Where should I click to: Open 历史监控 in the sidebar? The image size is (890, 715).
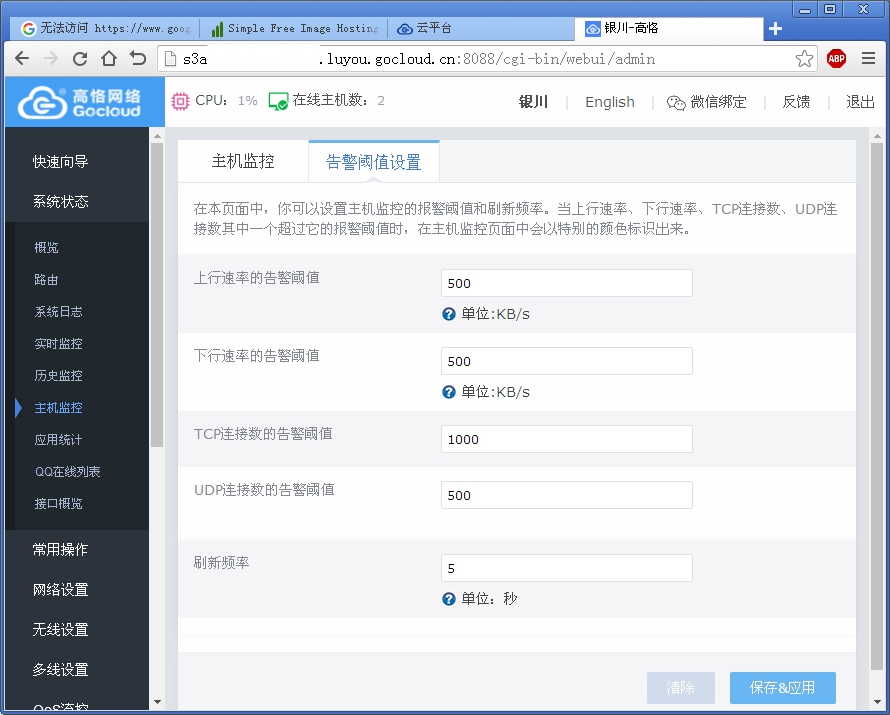pyautogui.click(x=58, y=375)
